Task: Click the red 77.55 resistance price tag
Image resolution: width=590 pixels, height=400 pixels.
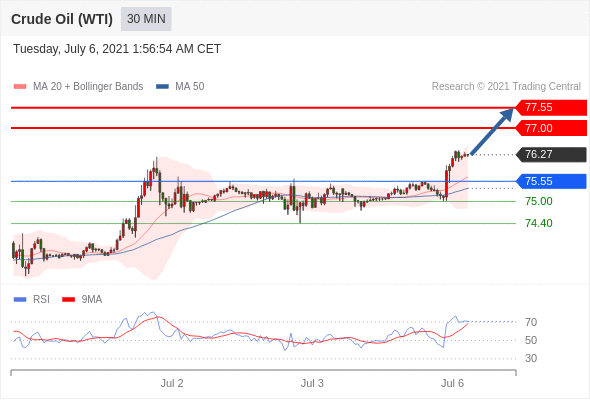Action: coord(551,108)
